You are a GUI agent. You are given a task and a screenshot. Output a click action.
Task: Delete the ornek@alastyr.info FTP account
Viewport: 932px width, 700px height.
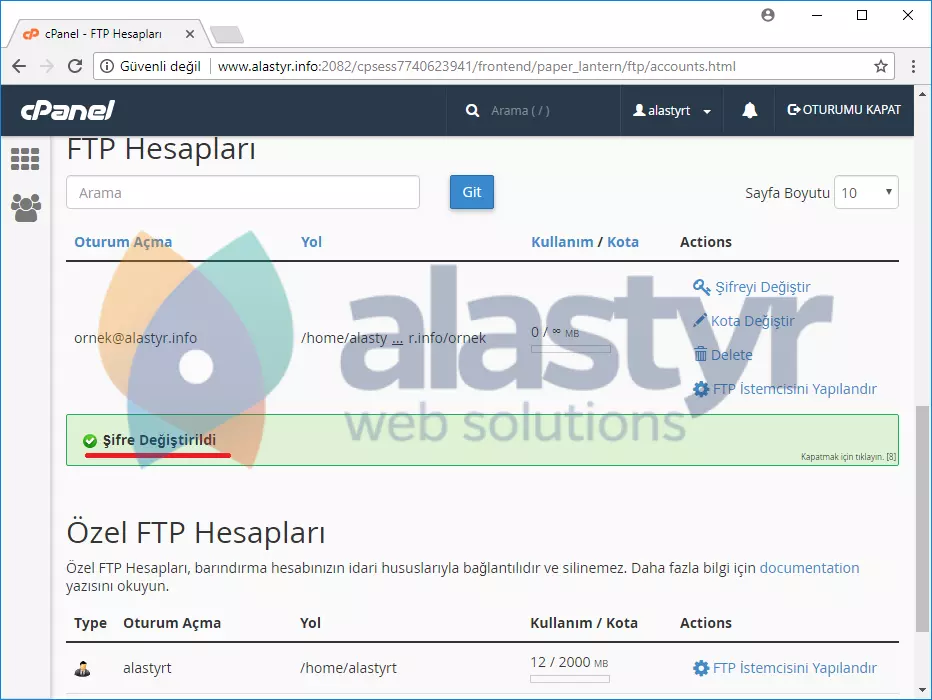[x=731, y=355]
